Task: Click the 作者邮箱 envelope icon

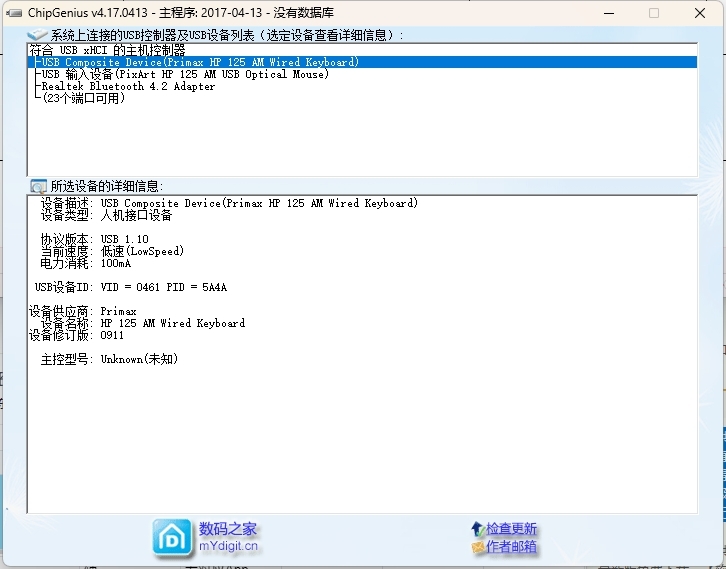Action: point(478,547)
